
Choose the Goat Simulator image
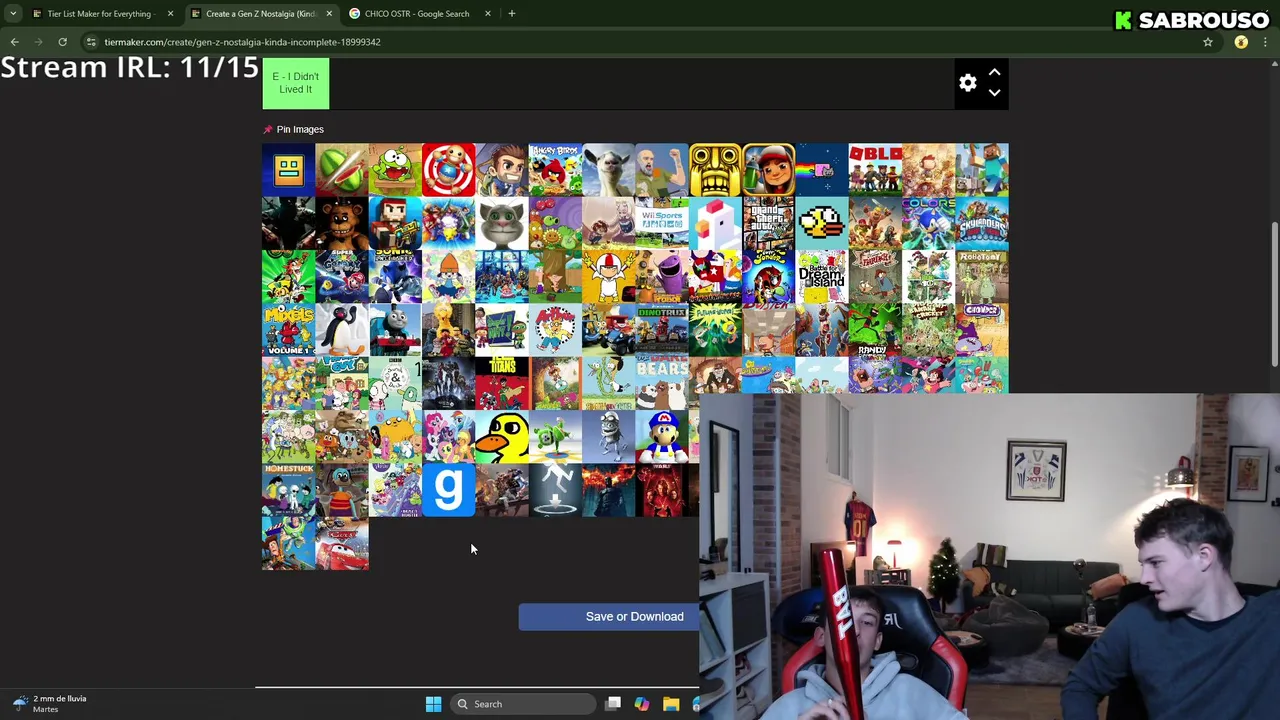[x=608, y=169]
